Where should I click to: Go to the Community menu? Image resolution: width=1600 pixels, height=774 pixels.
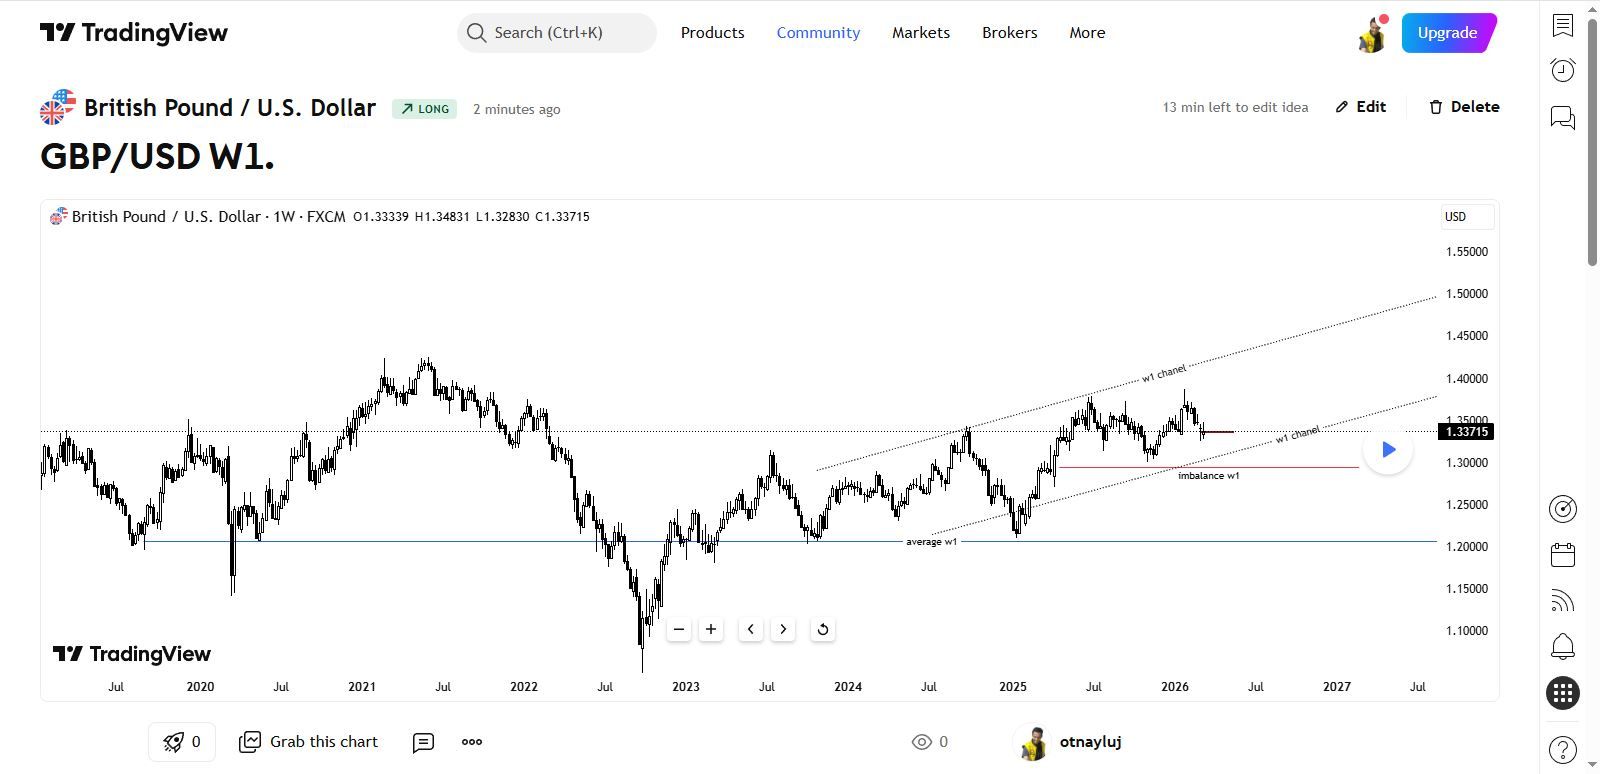point(818,33)
